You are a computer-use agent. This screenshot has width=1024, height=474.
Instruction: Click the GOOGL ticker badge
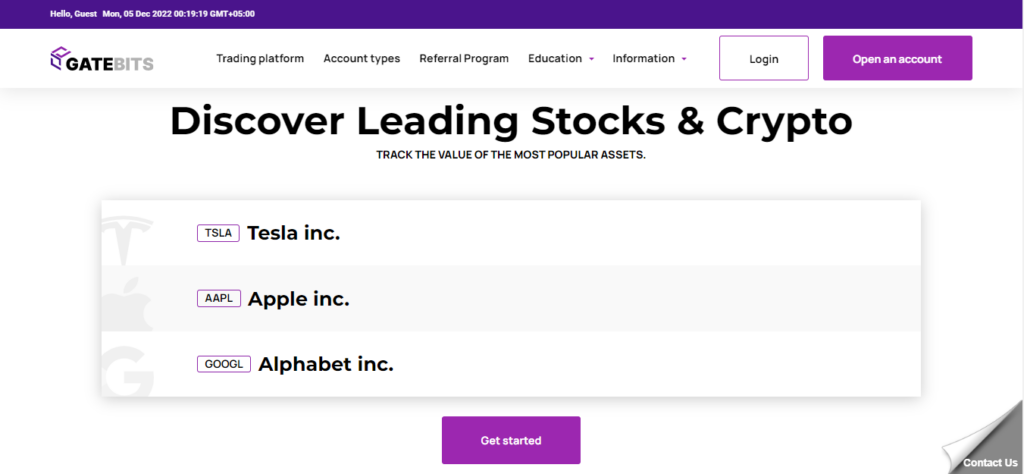[224, 364]
